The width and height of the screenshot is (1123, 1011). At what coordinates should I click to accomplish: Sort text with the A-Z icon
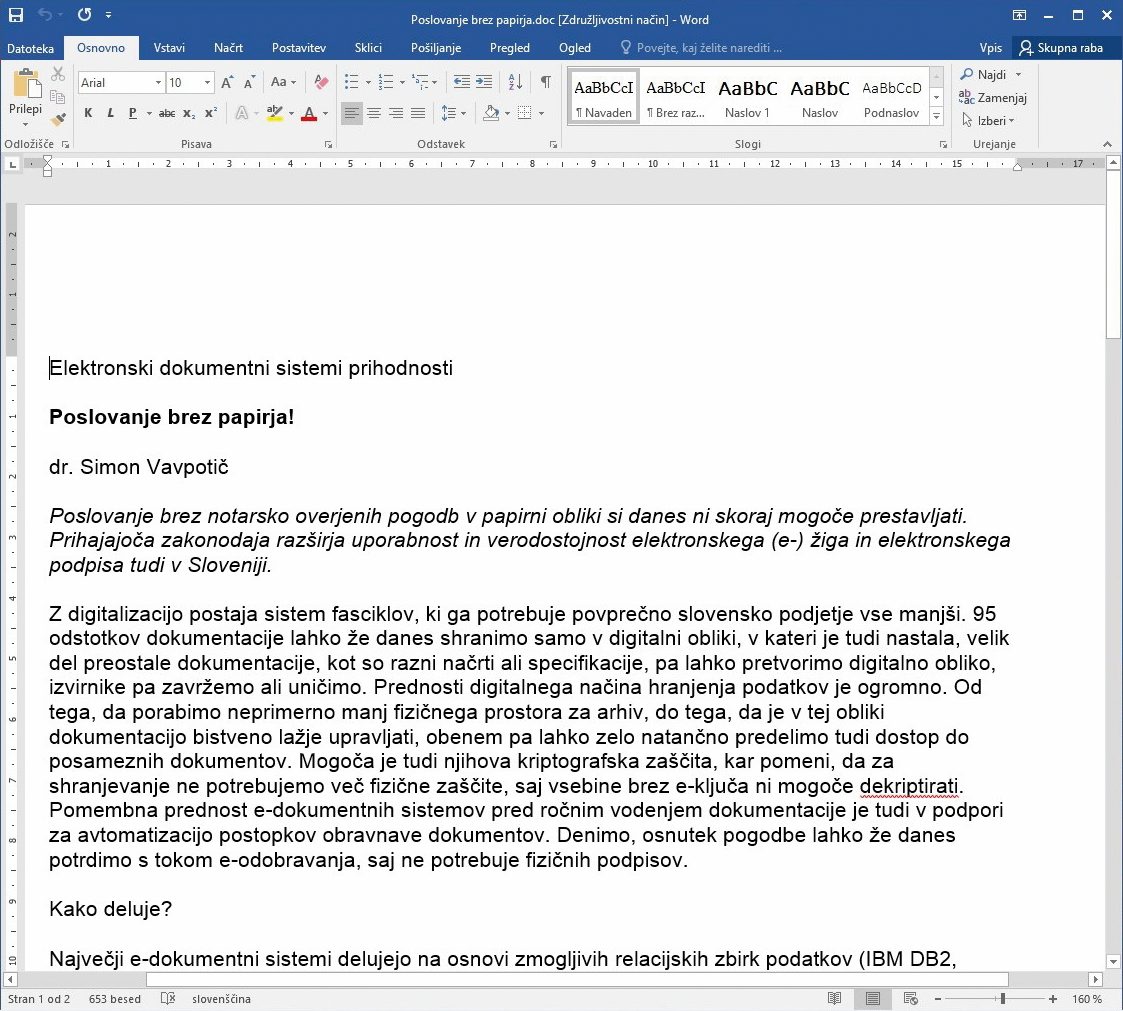coord(515,82)
